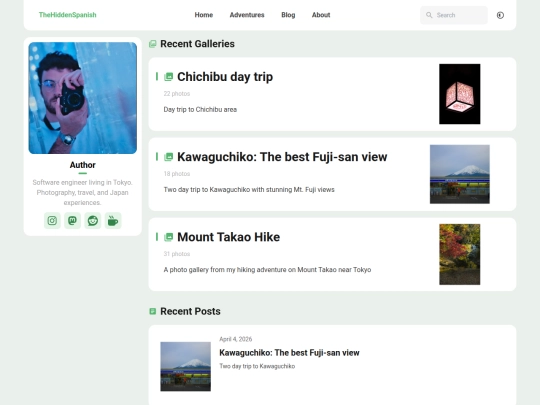
Task: Open the Blog navigation link
Action: tap(288, 15)
